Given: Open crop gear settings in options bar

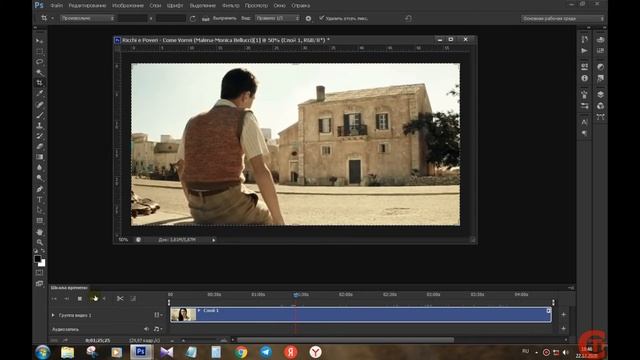Looking at the screenshot, I should point(308,18).
